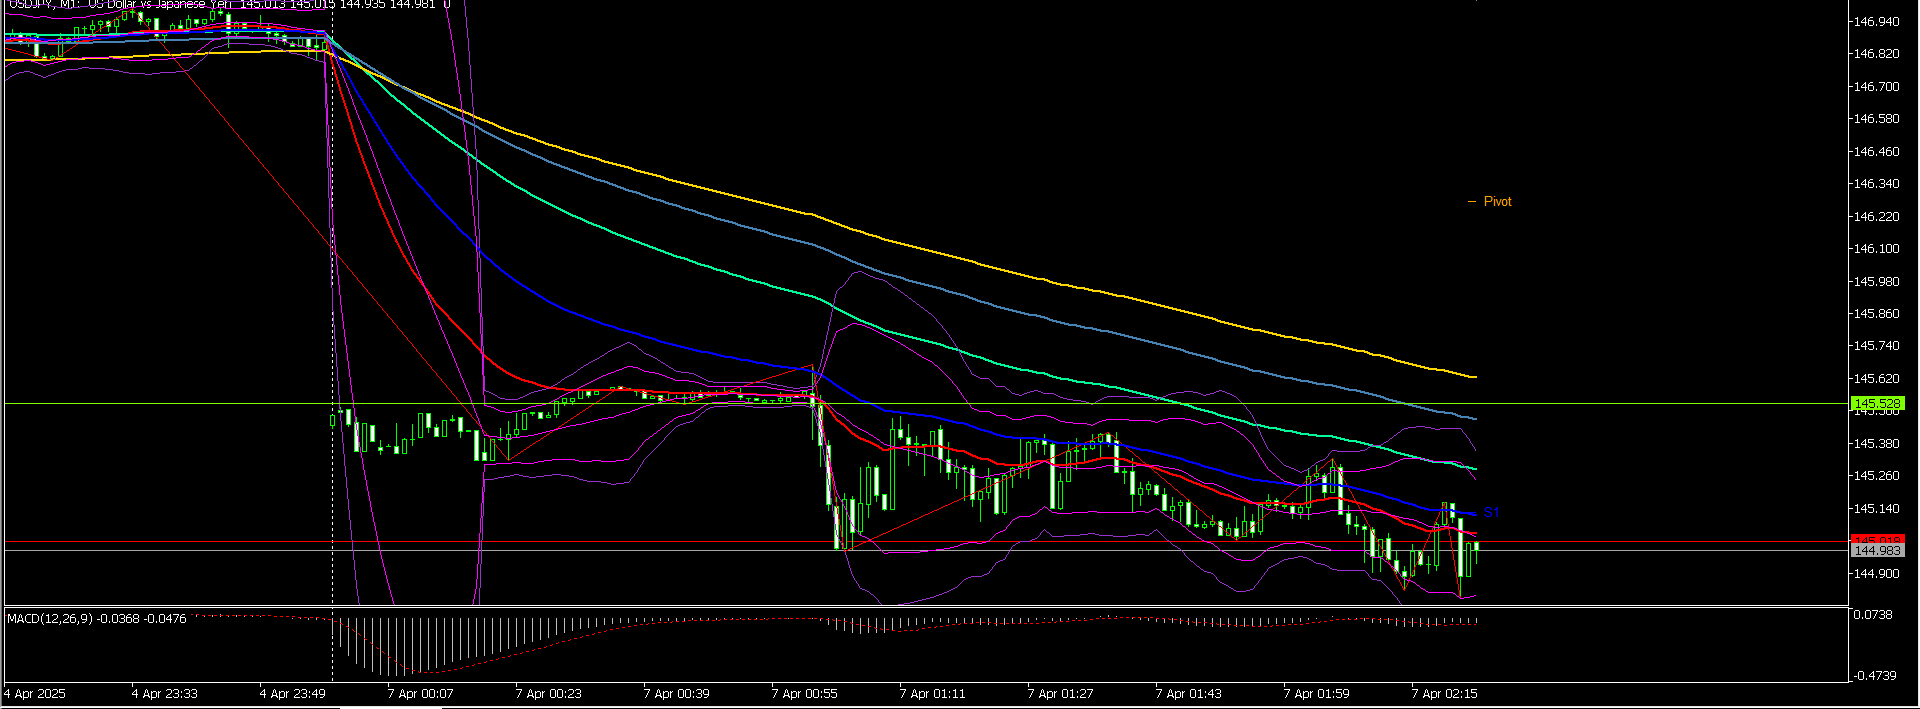Viewport: 1920px width, 709px height.
Task: Select the green 145.528 price tag
Action: click(x=1877, y=404)
